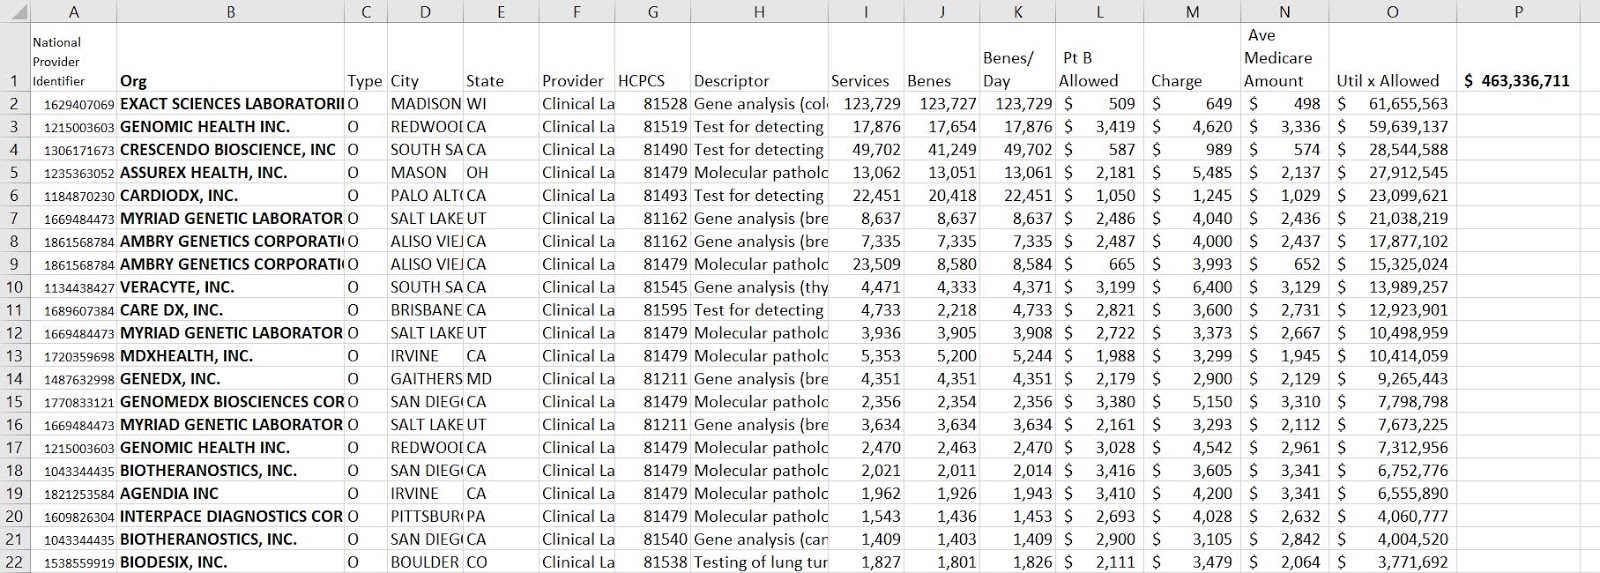This screenshot has height=573, width=1600.
Task: Click the MASON city cell
Action: (x=425, y=173)
